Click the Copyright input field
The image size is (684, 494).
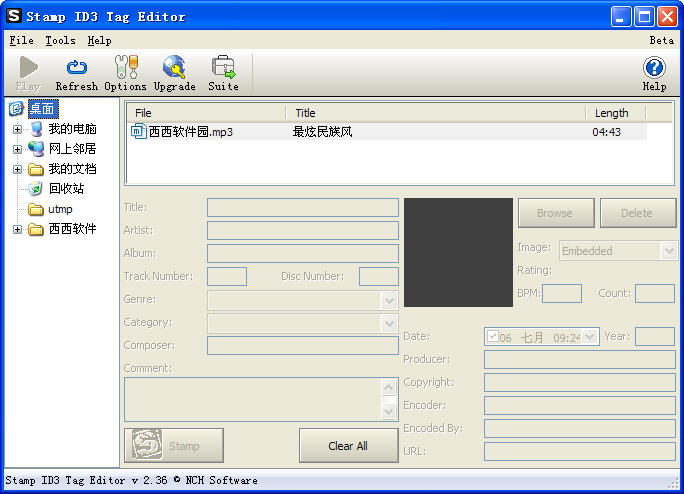(x=580, y=383)
